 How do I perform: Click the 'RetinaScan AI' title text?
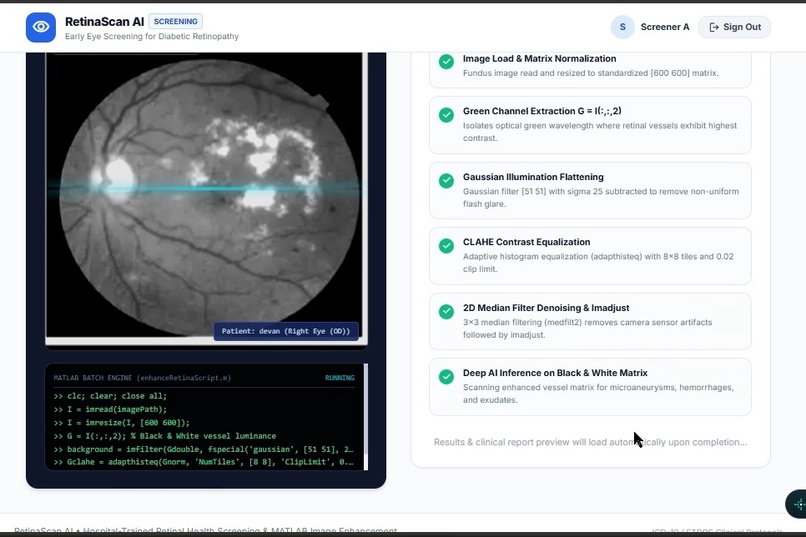104,22
